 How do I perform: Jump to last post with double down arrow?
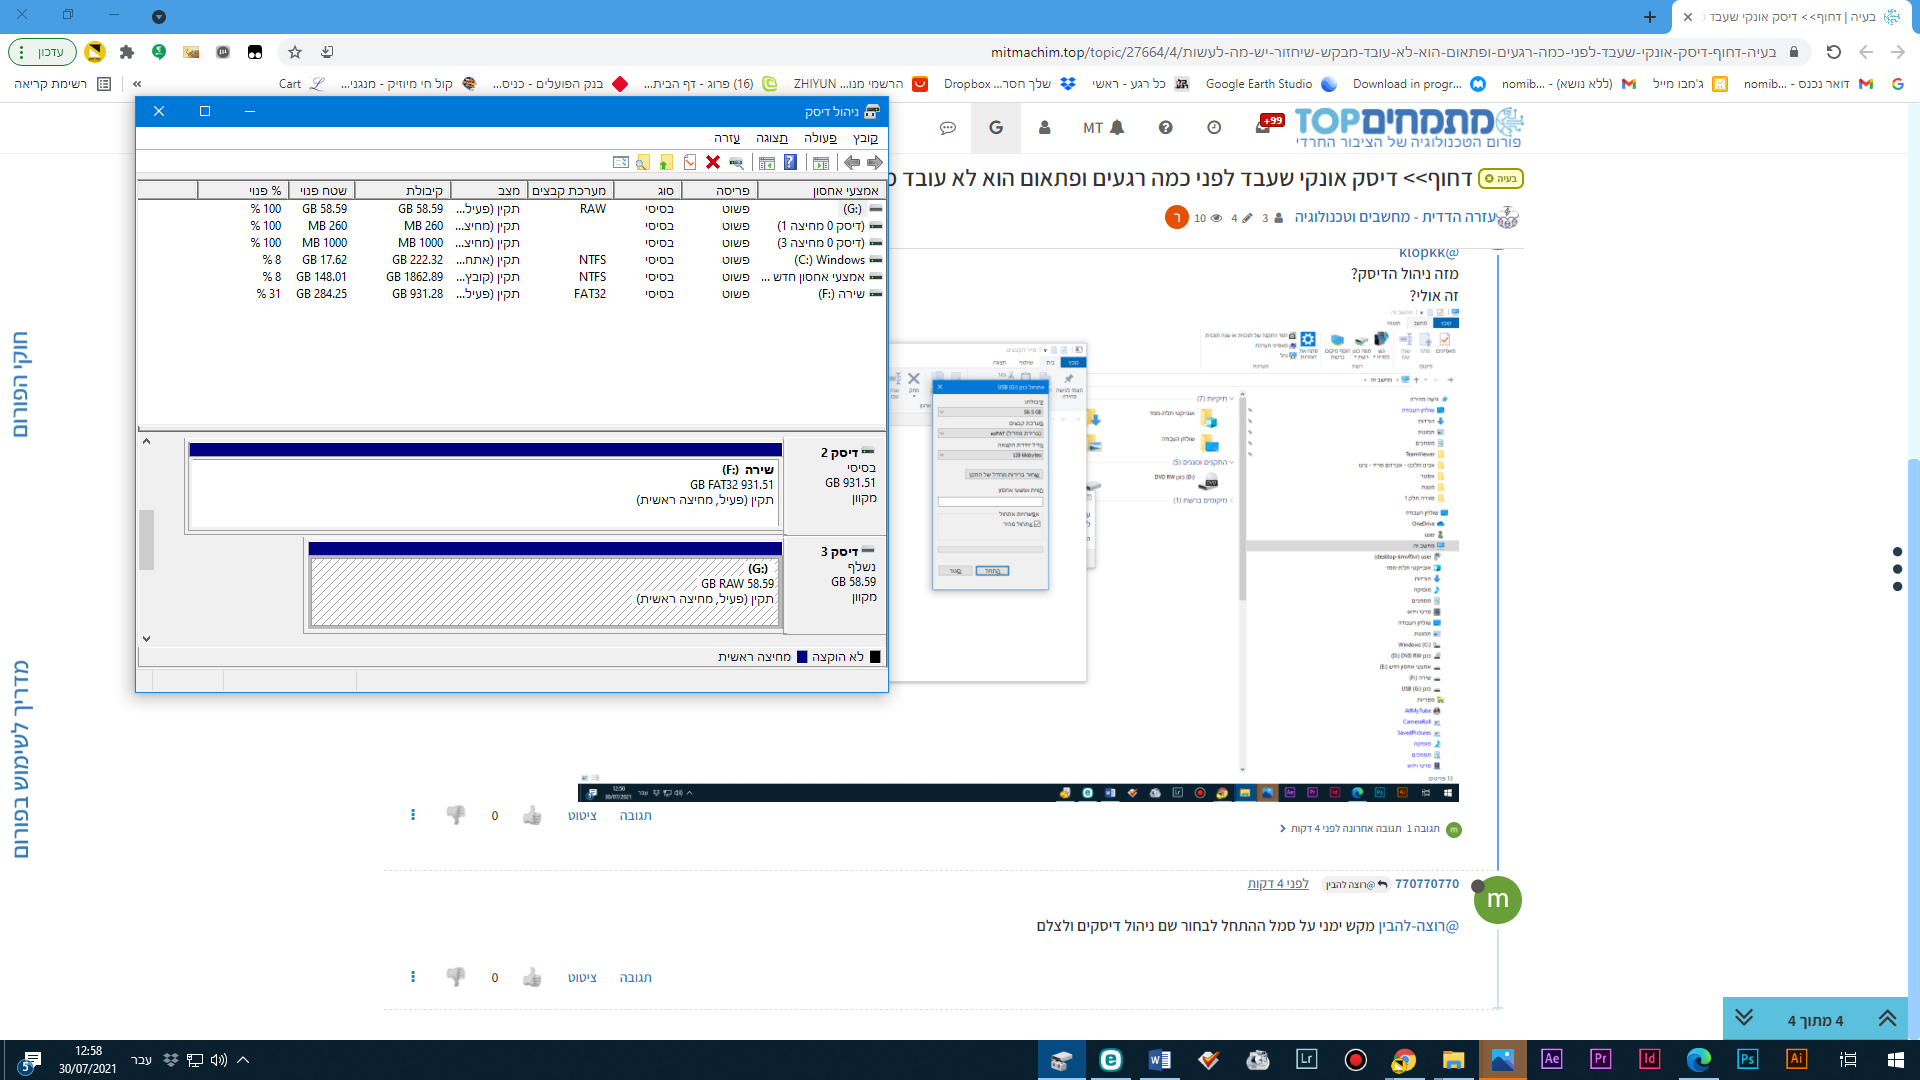tap(1744, 1019)
